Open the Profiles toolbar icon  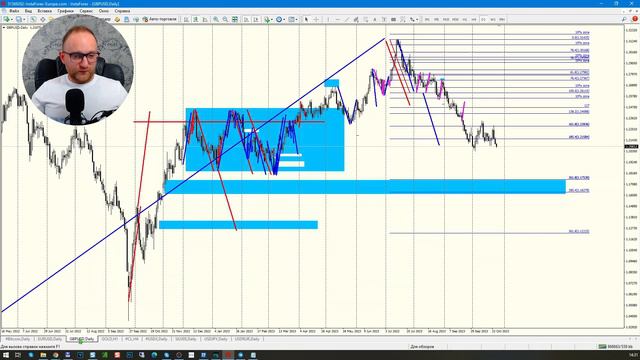(x=18, y=19)
